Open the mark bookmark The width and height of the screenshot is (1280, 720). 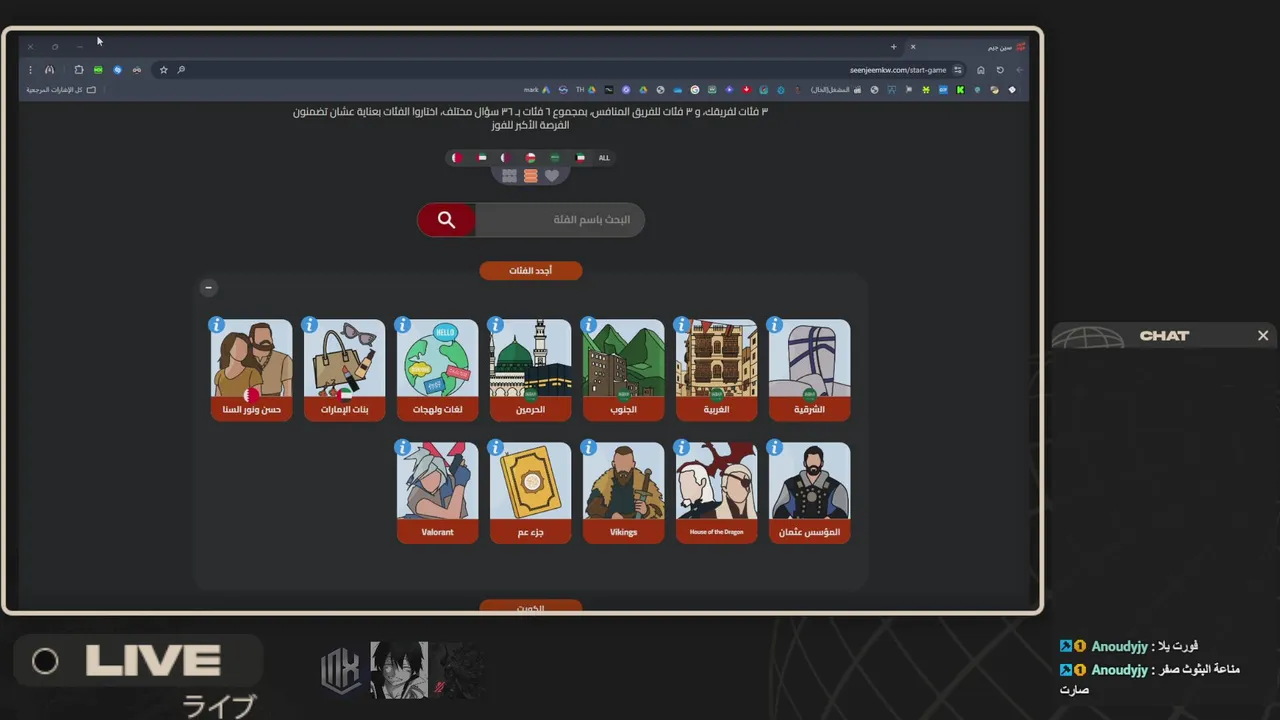point(537,90)
